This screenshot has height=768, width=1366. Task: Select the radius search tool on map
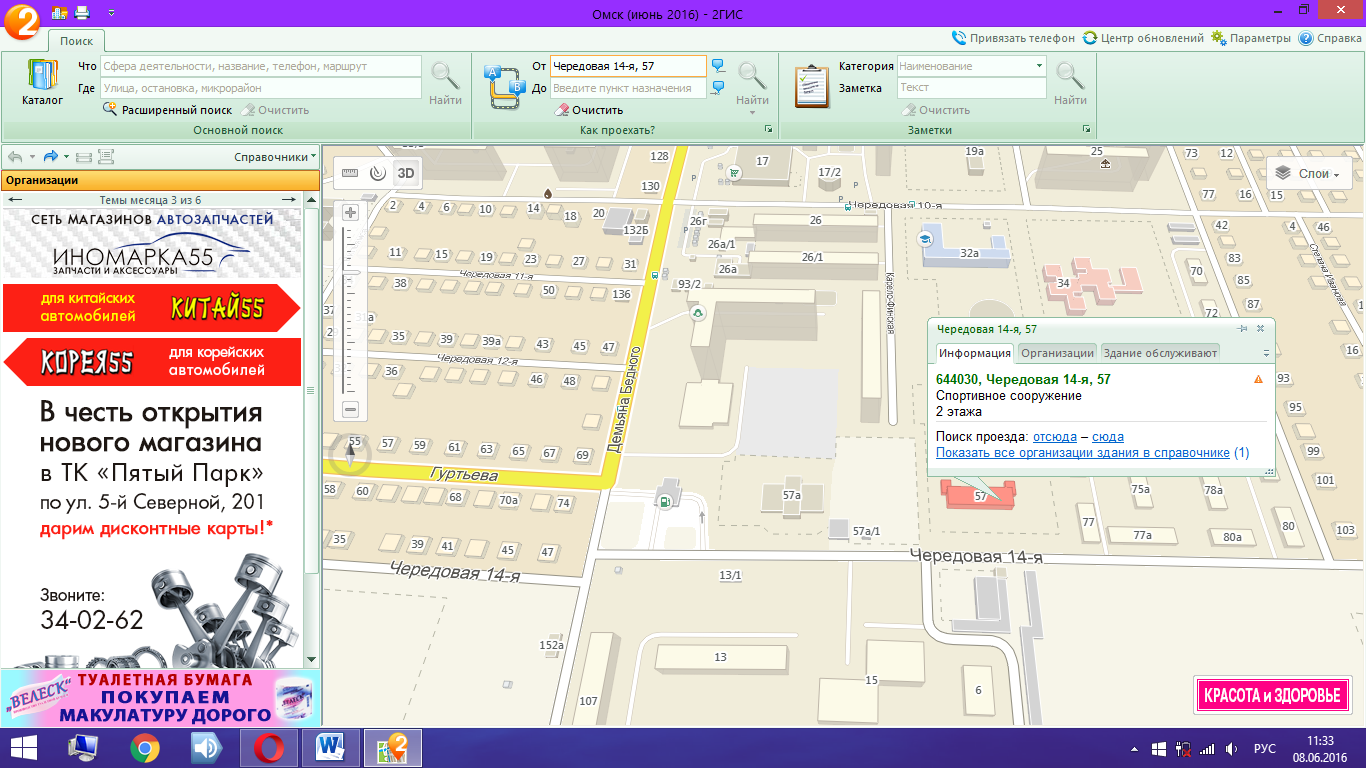pos(377,172)
